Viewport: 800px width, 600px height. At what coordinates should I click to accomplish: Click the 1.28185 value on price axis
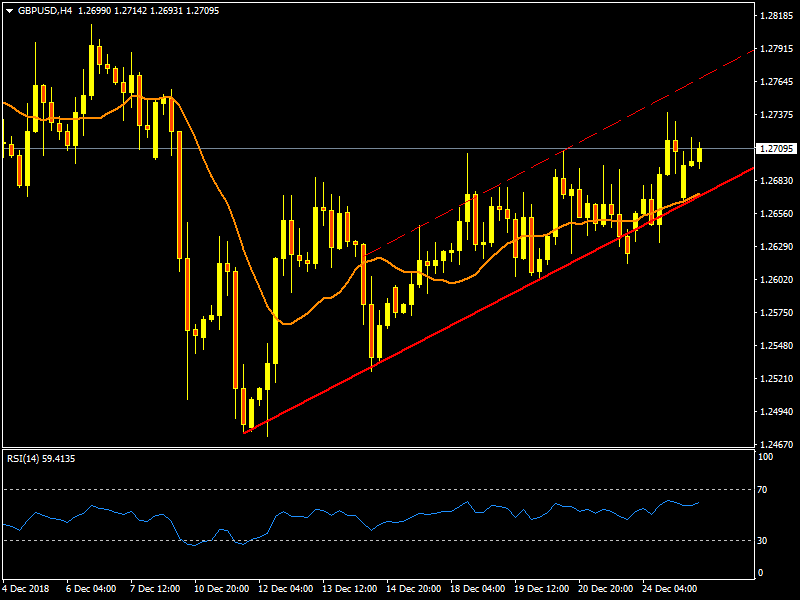coord(776,16)
